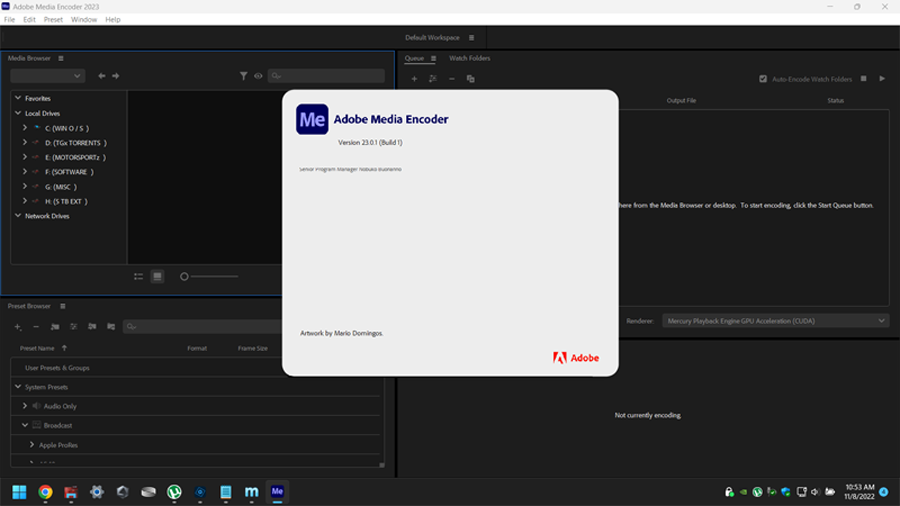
Task: Adjust the thumbnail zoom slider handle
Action: (x=184, y=277)
